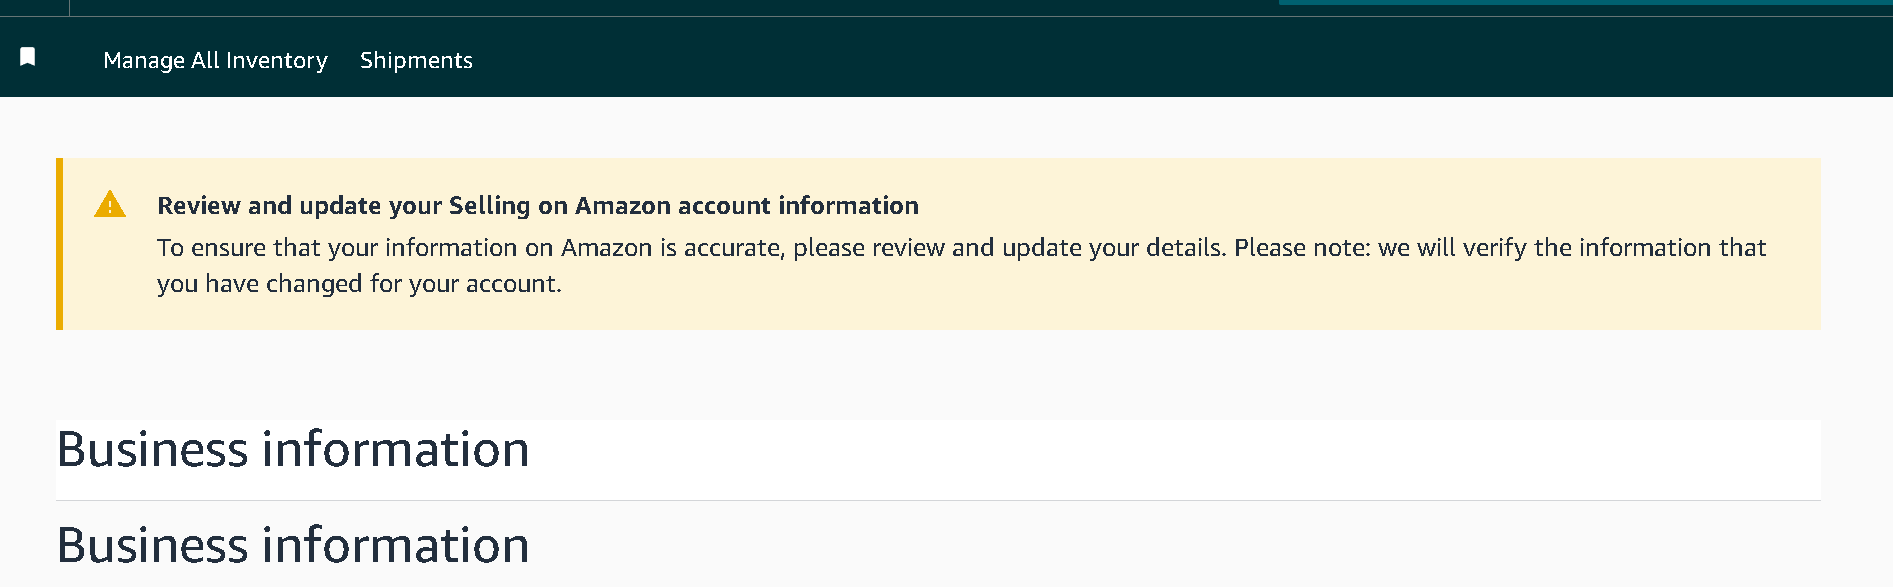The width and height of the screenshot is (1893, 587).
Task: Select the upper Business information heading
Action: point(293,449)
